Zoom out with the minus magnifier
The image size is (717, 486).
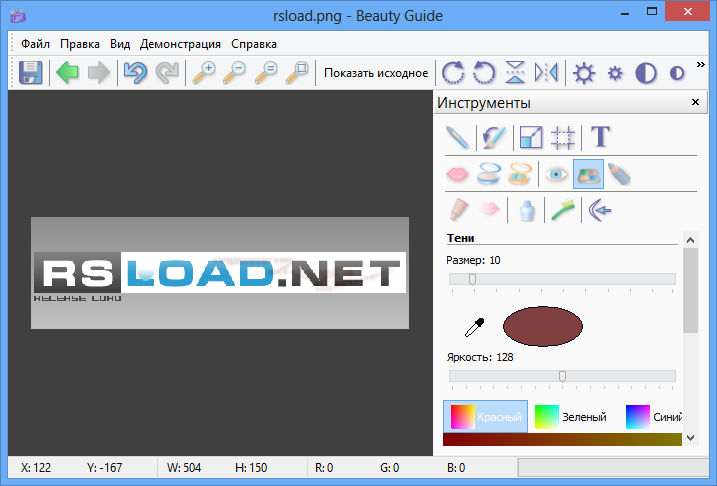pos(235,73)
